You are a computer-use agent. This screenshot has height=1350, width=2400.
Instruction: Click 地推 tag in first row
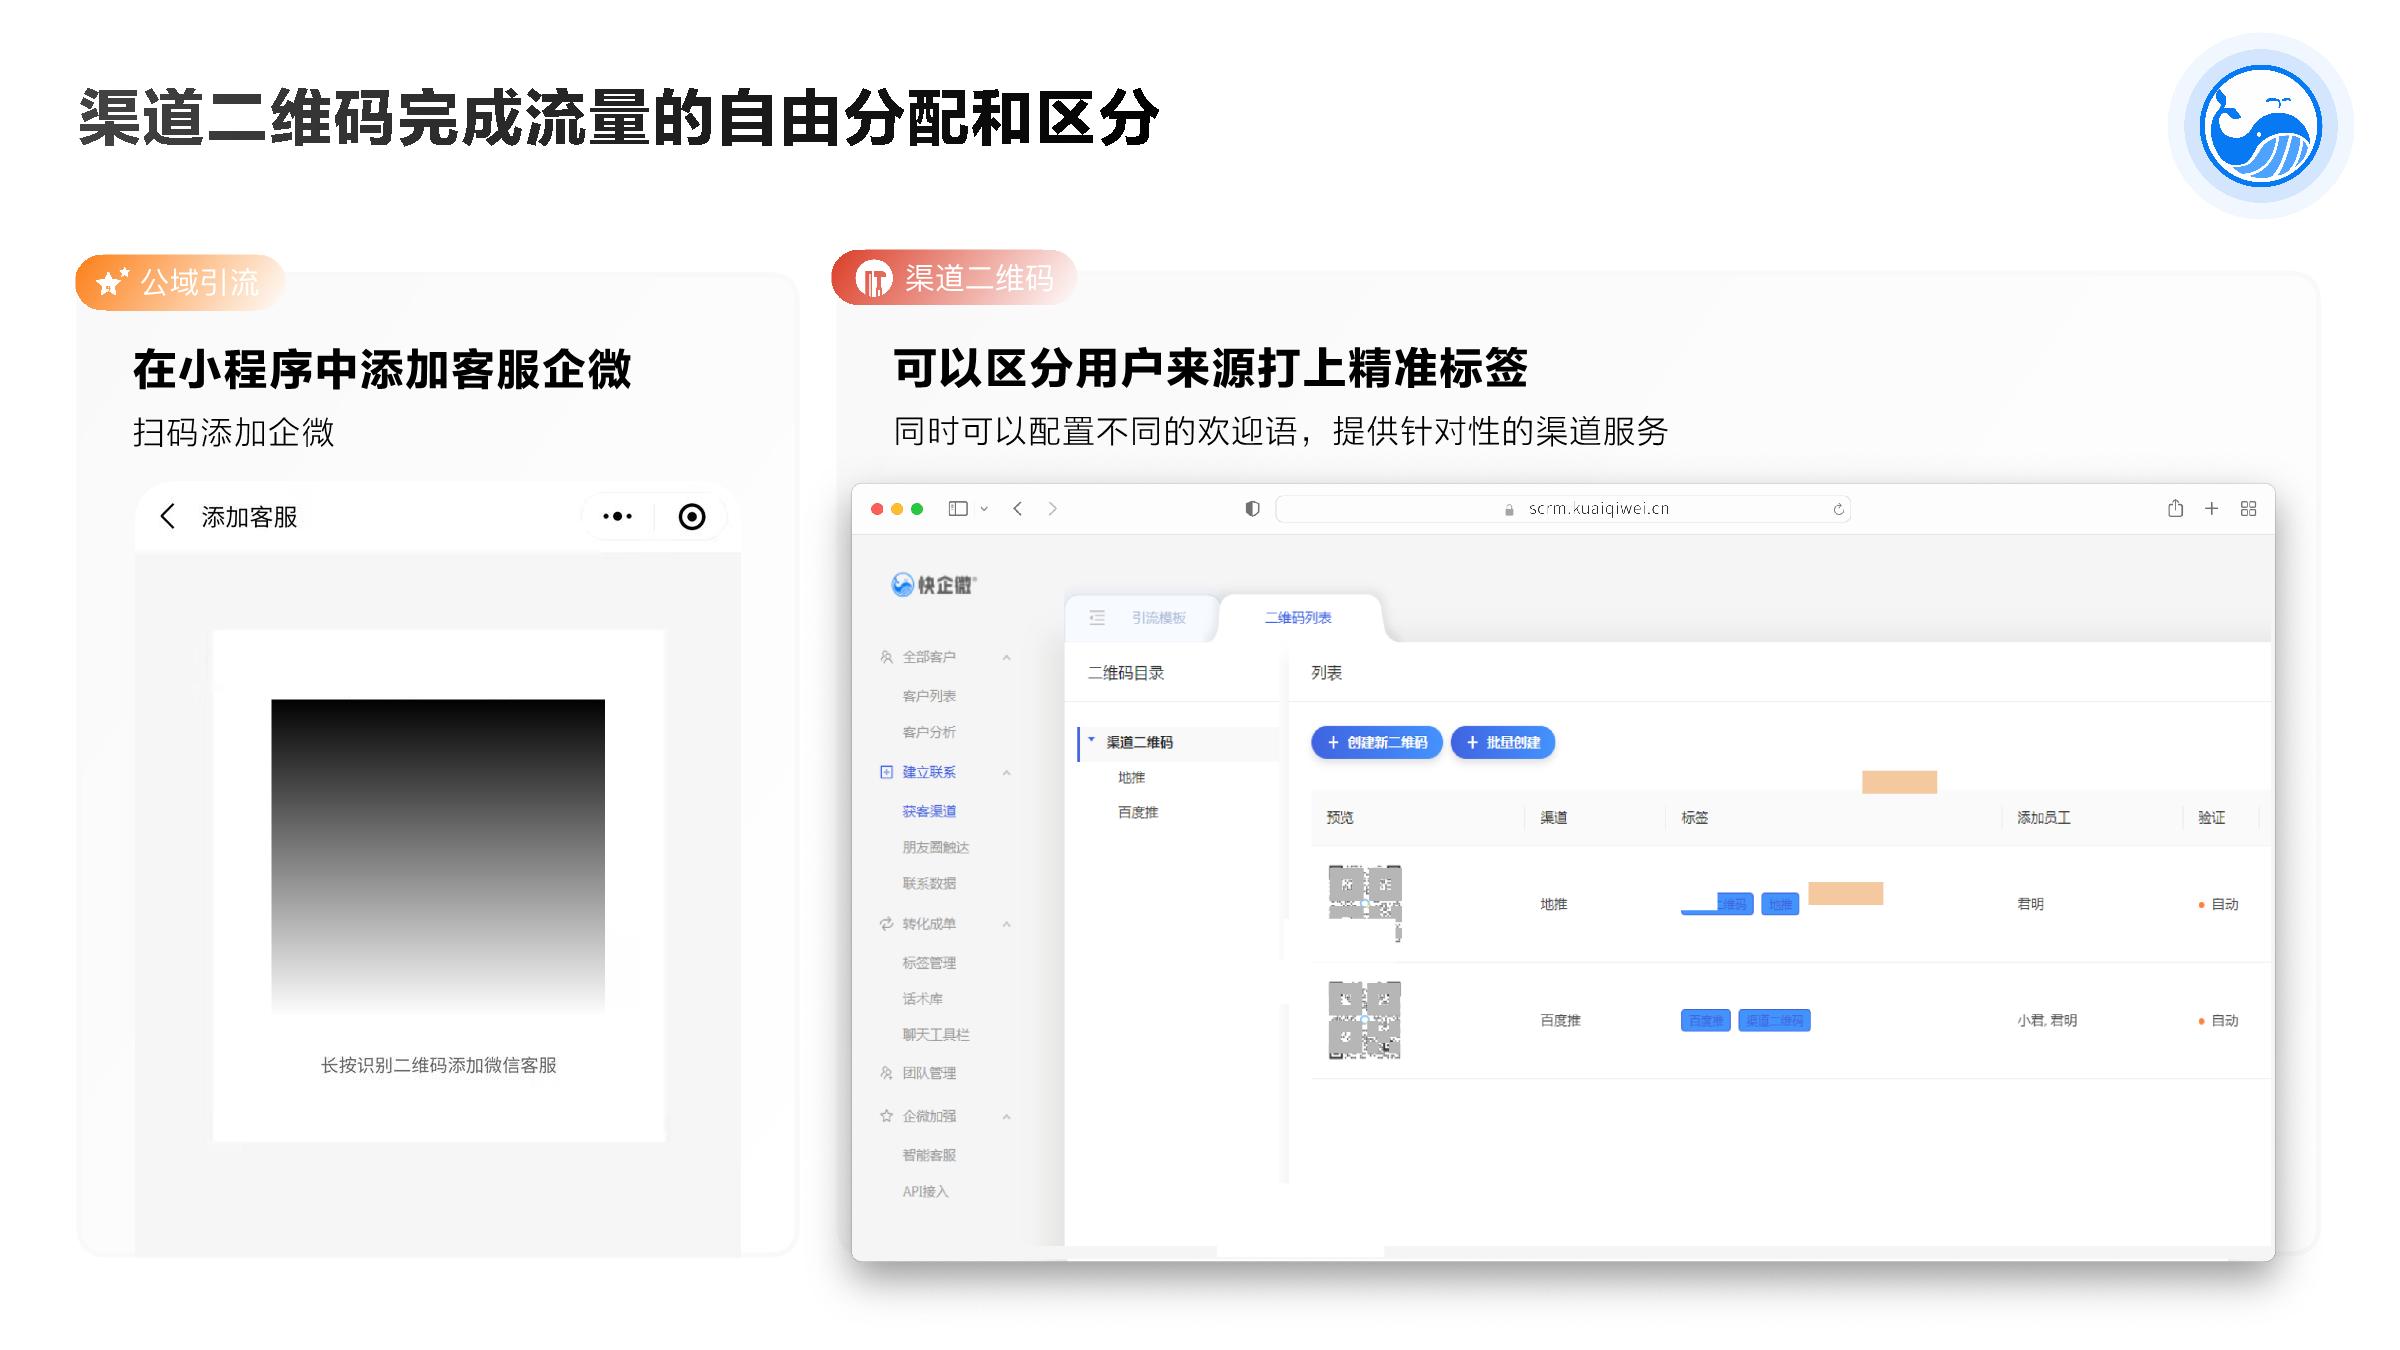(1780, 904)
